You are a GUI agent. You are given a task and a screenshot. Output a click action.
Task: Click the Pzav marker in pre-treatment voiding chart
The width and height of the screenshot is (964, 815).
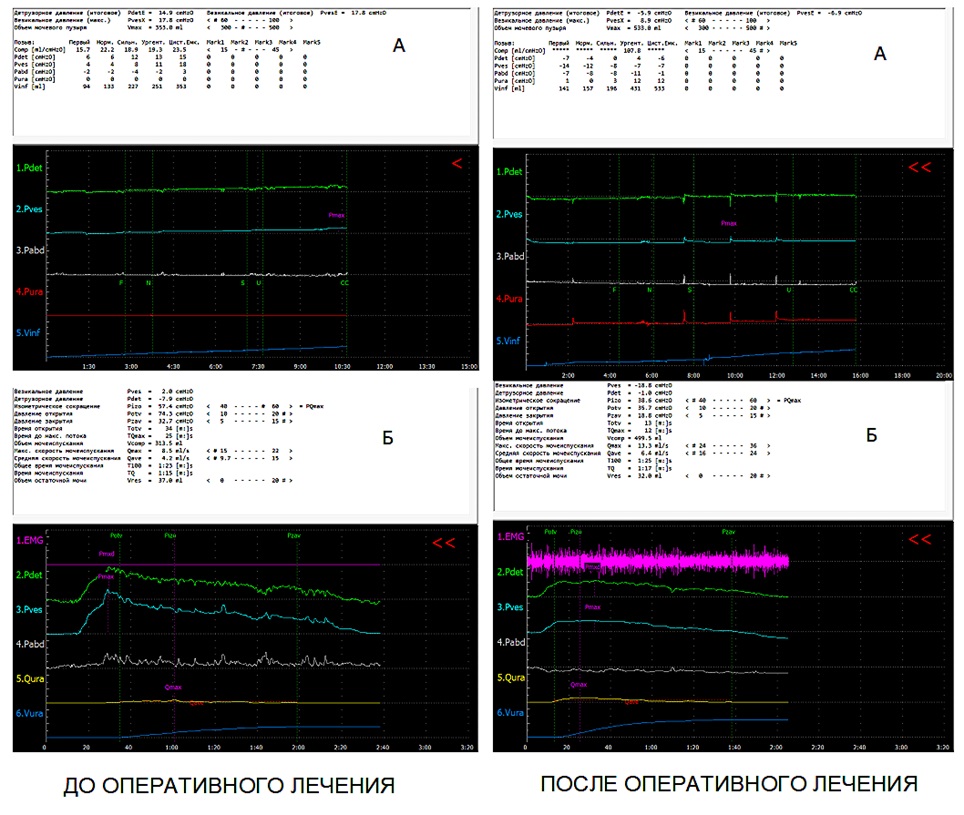click(294, 535)
